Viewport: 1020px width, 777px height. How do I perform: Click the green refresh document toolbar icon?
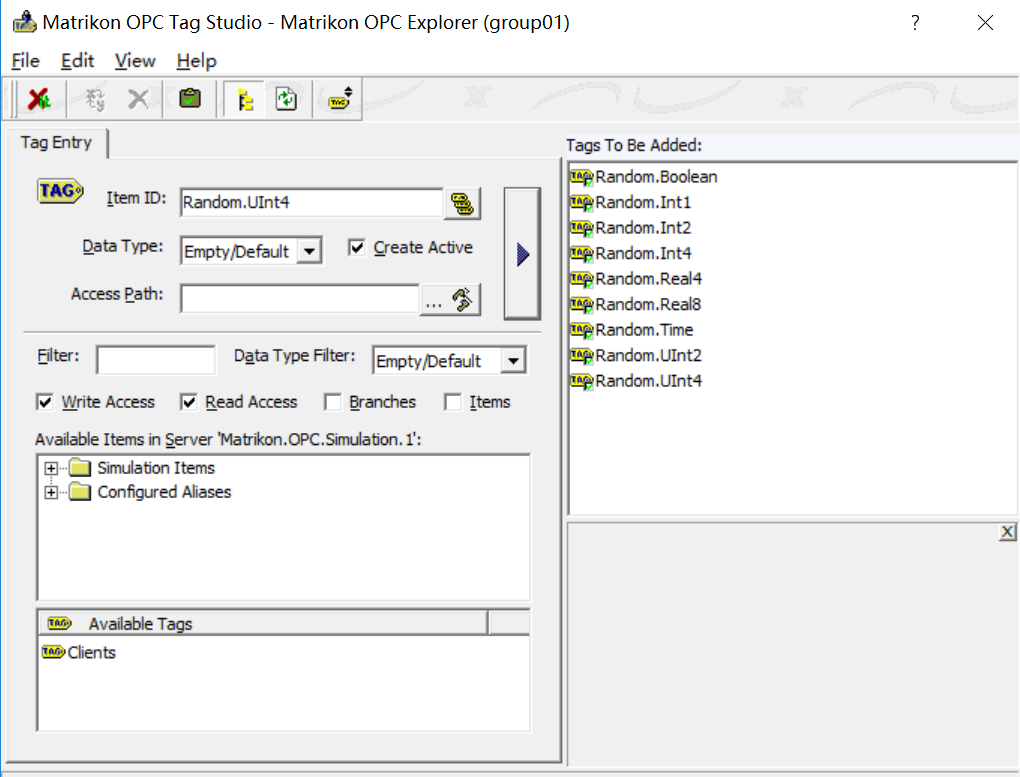(286, 100)
